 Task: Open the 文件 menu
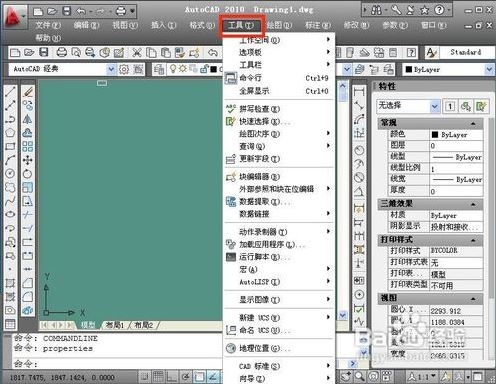(48, 25)
